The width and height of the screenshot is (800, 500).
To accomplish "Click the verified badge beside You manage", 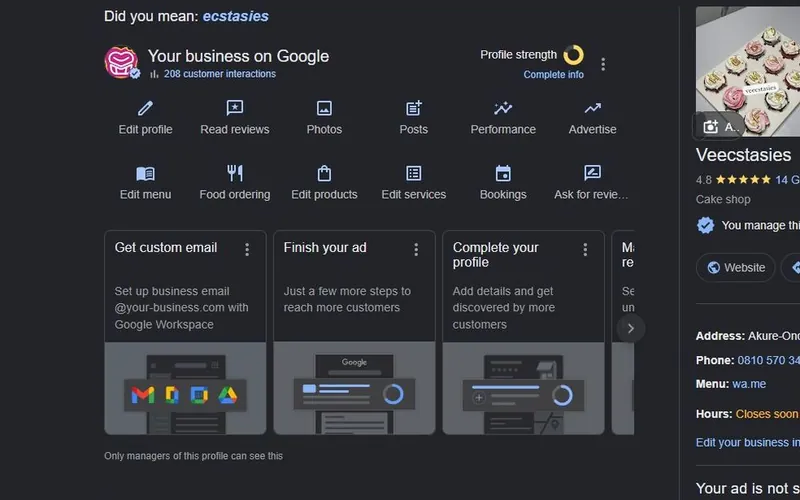I will [706, 225].
